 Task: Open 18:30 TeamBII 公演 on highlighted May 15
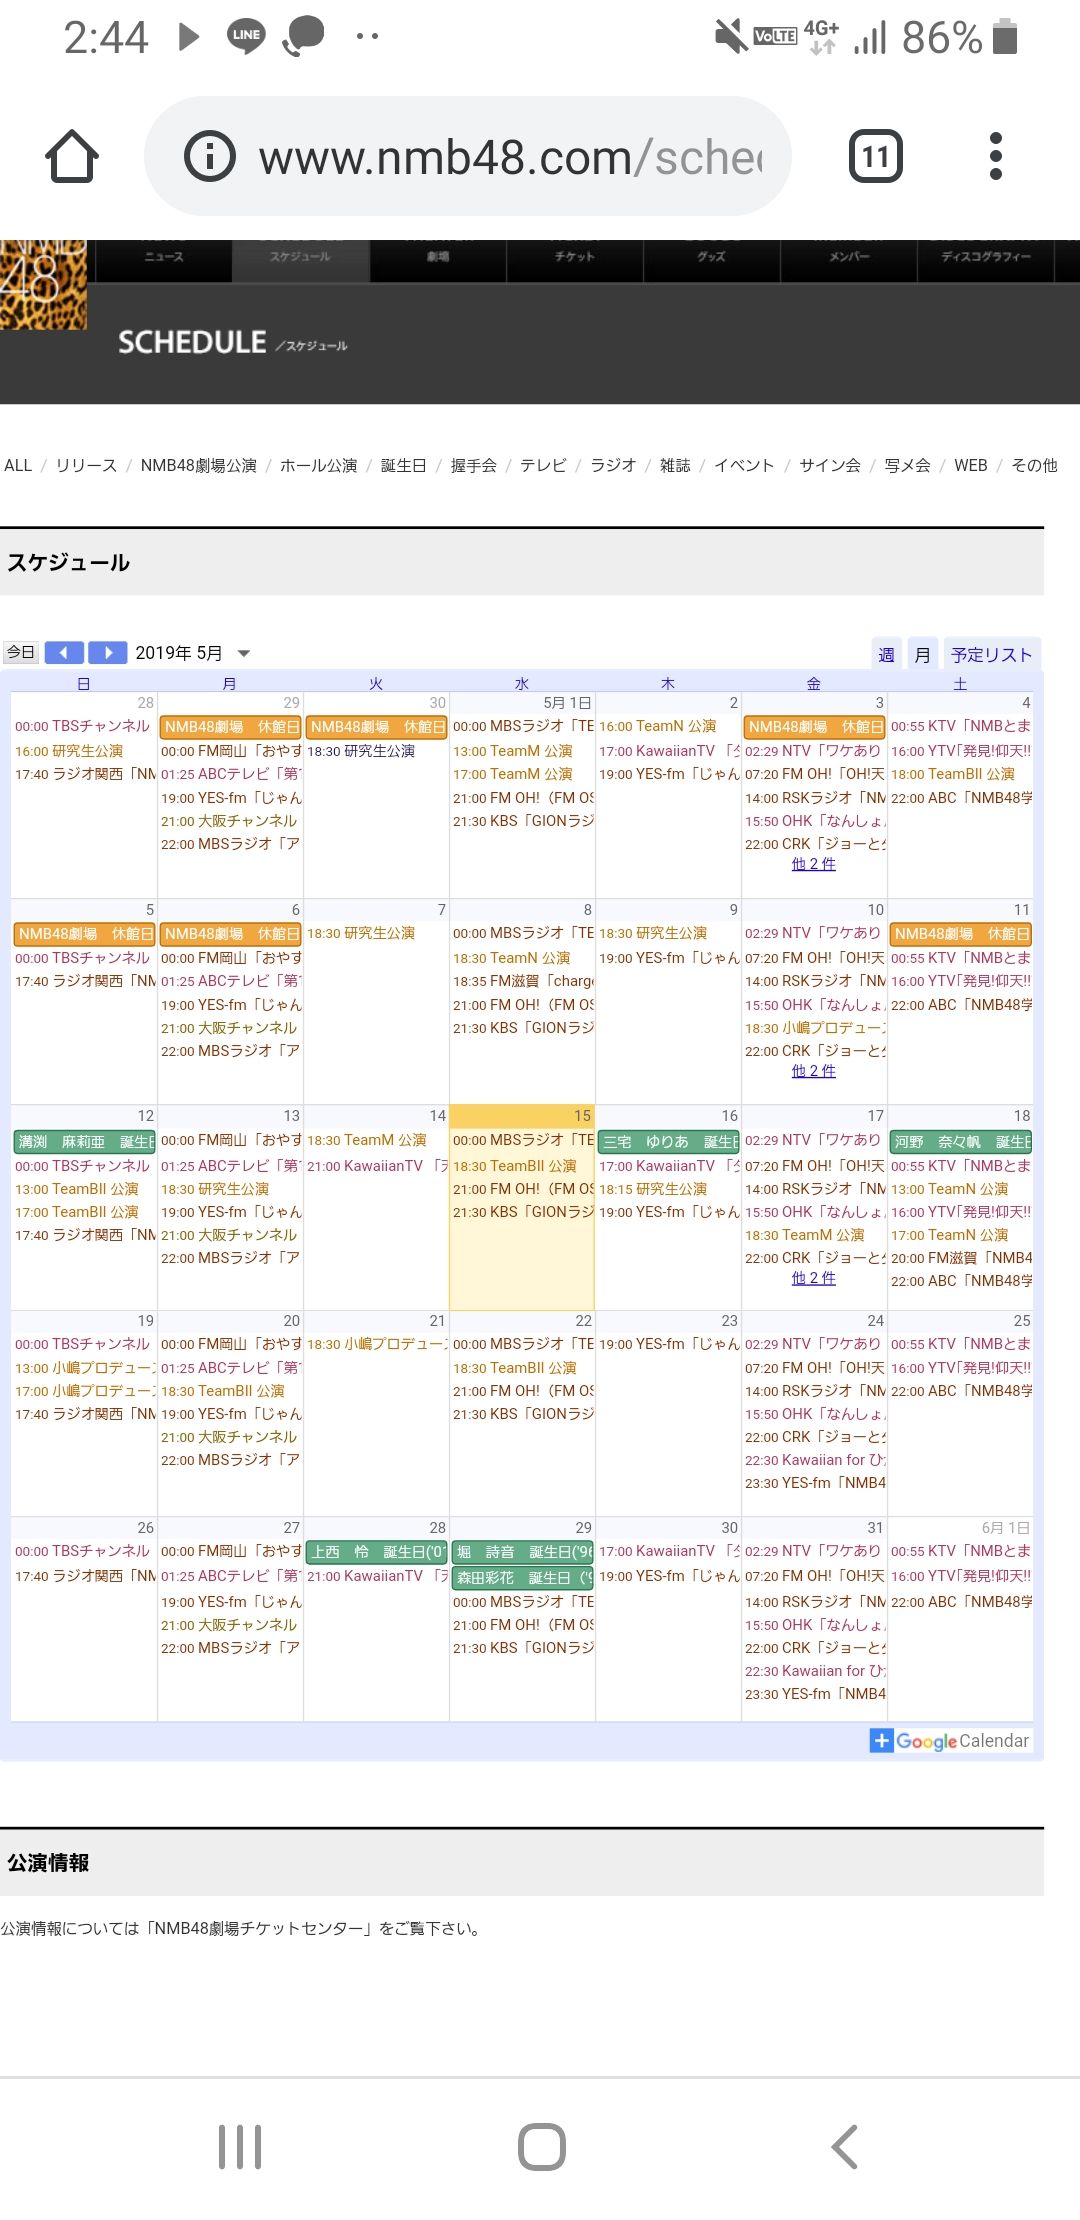tap(515, 1166)
